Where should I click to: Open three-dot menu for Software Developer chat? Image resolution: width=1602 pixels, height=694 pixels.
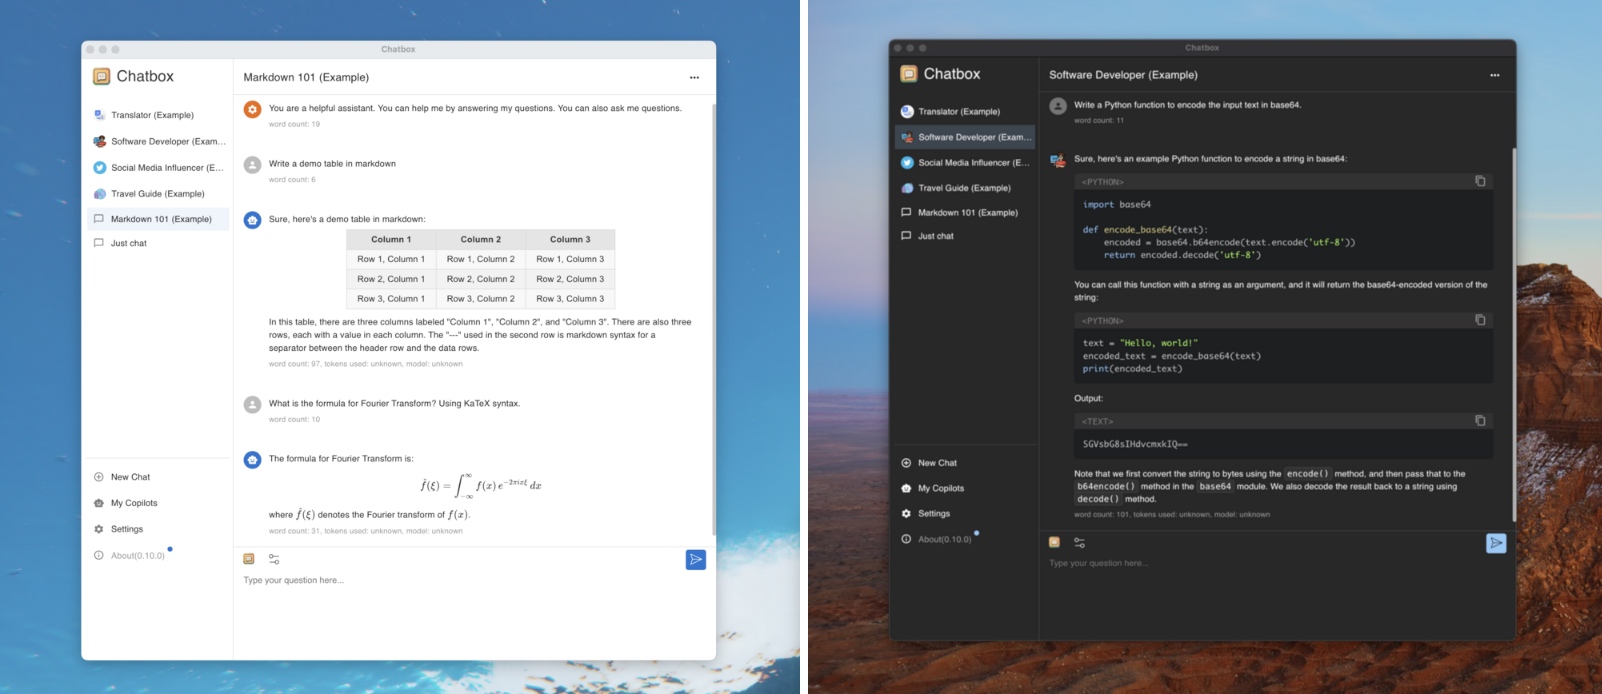(1495, 75)
